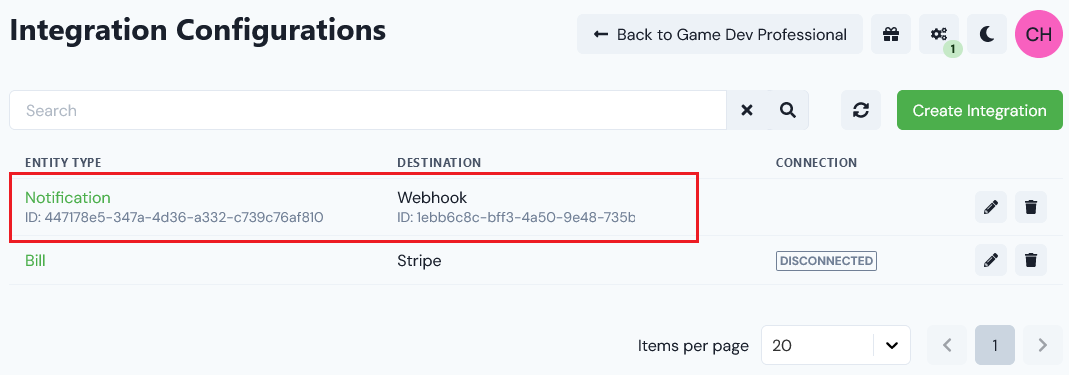Delete the Bill Stripe integration
Screen dimensions: 1069x375
pos(1031,260)
